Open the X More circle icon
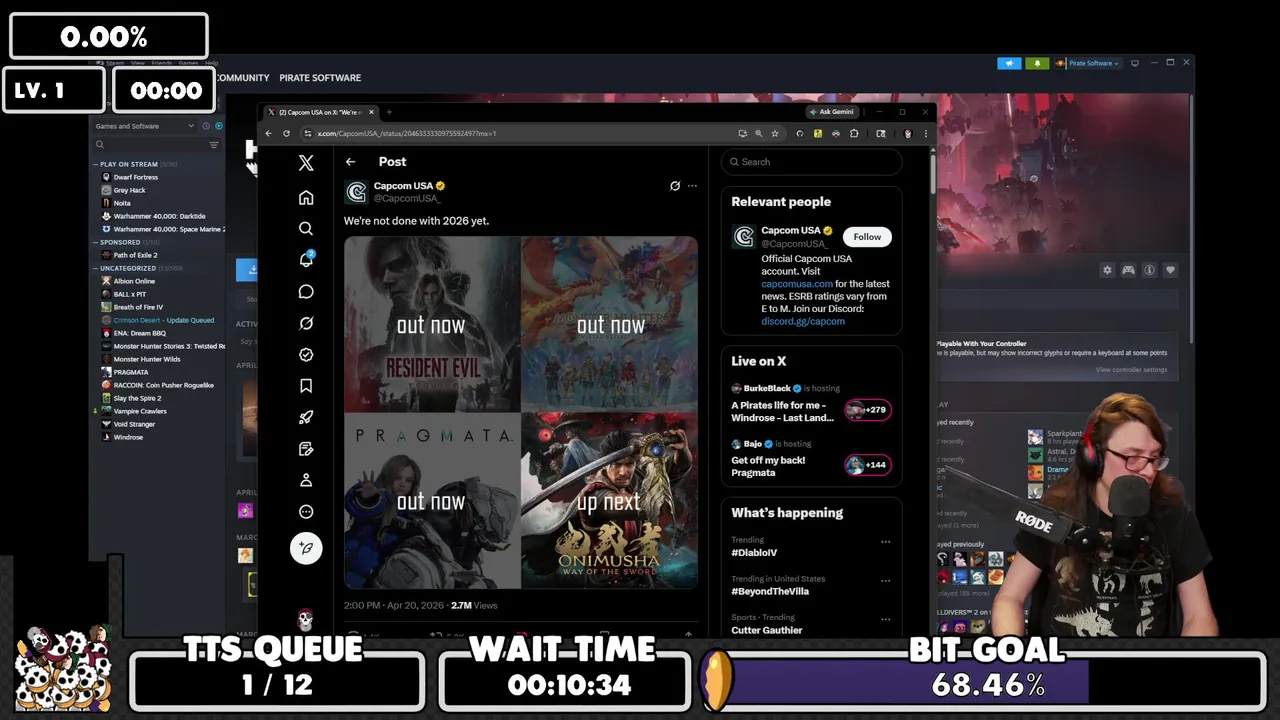 click(x=306, y=511)
